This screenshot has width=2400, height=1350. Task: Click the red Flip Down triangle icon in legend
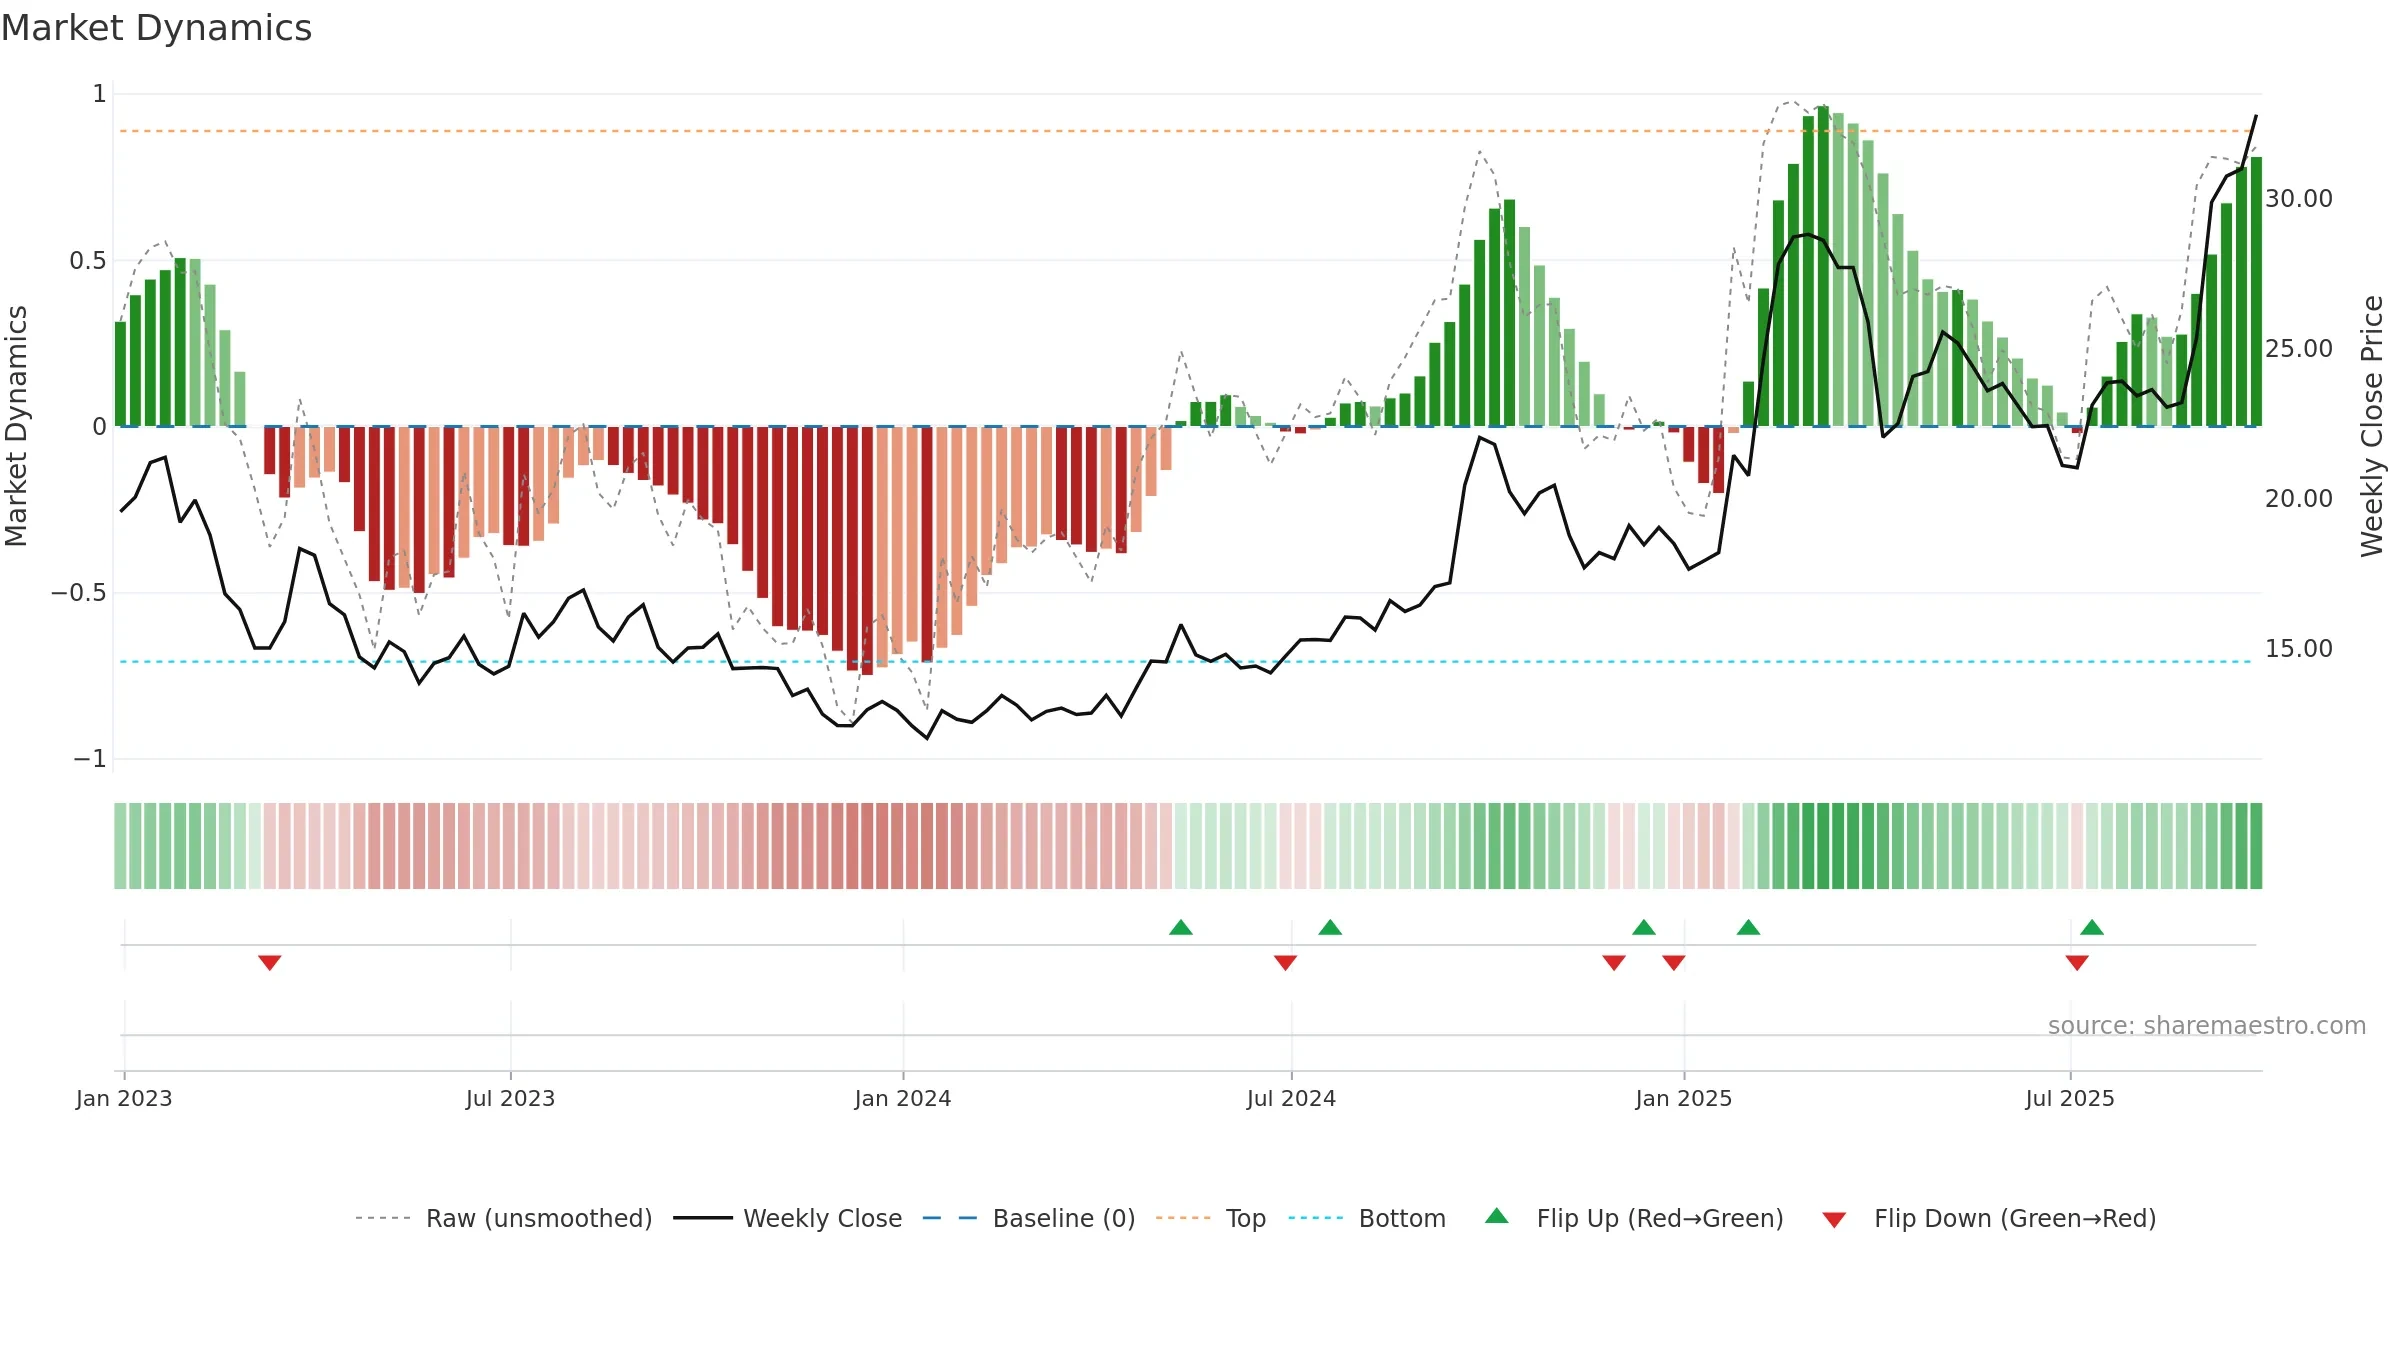coord(1834,1220)
